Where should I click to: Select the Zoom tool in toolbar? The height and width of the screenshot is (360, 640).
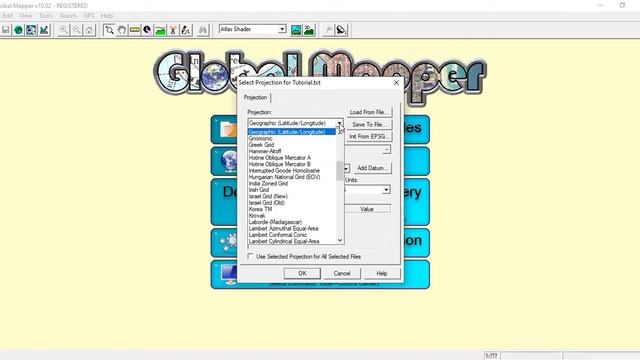[109, 30]
